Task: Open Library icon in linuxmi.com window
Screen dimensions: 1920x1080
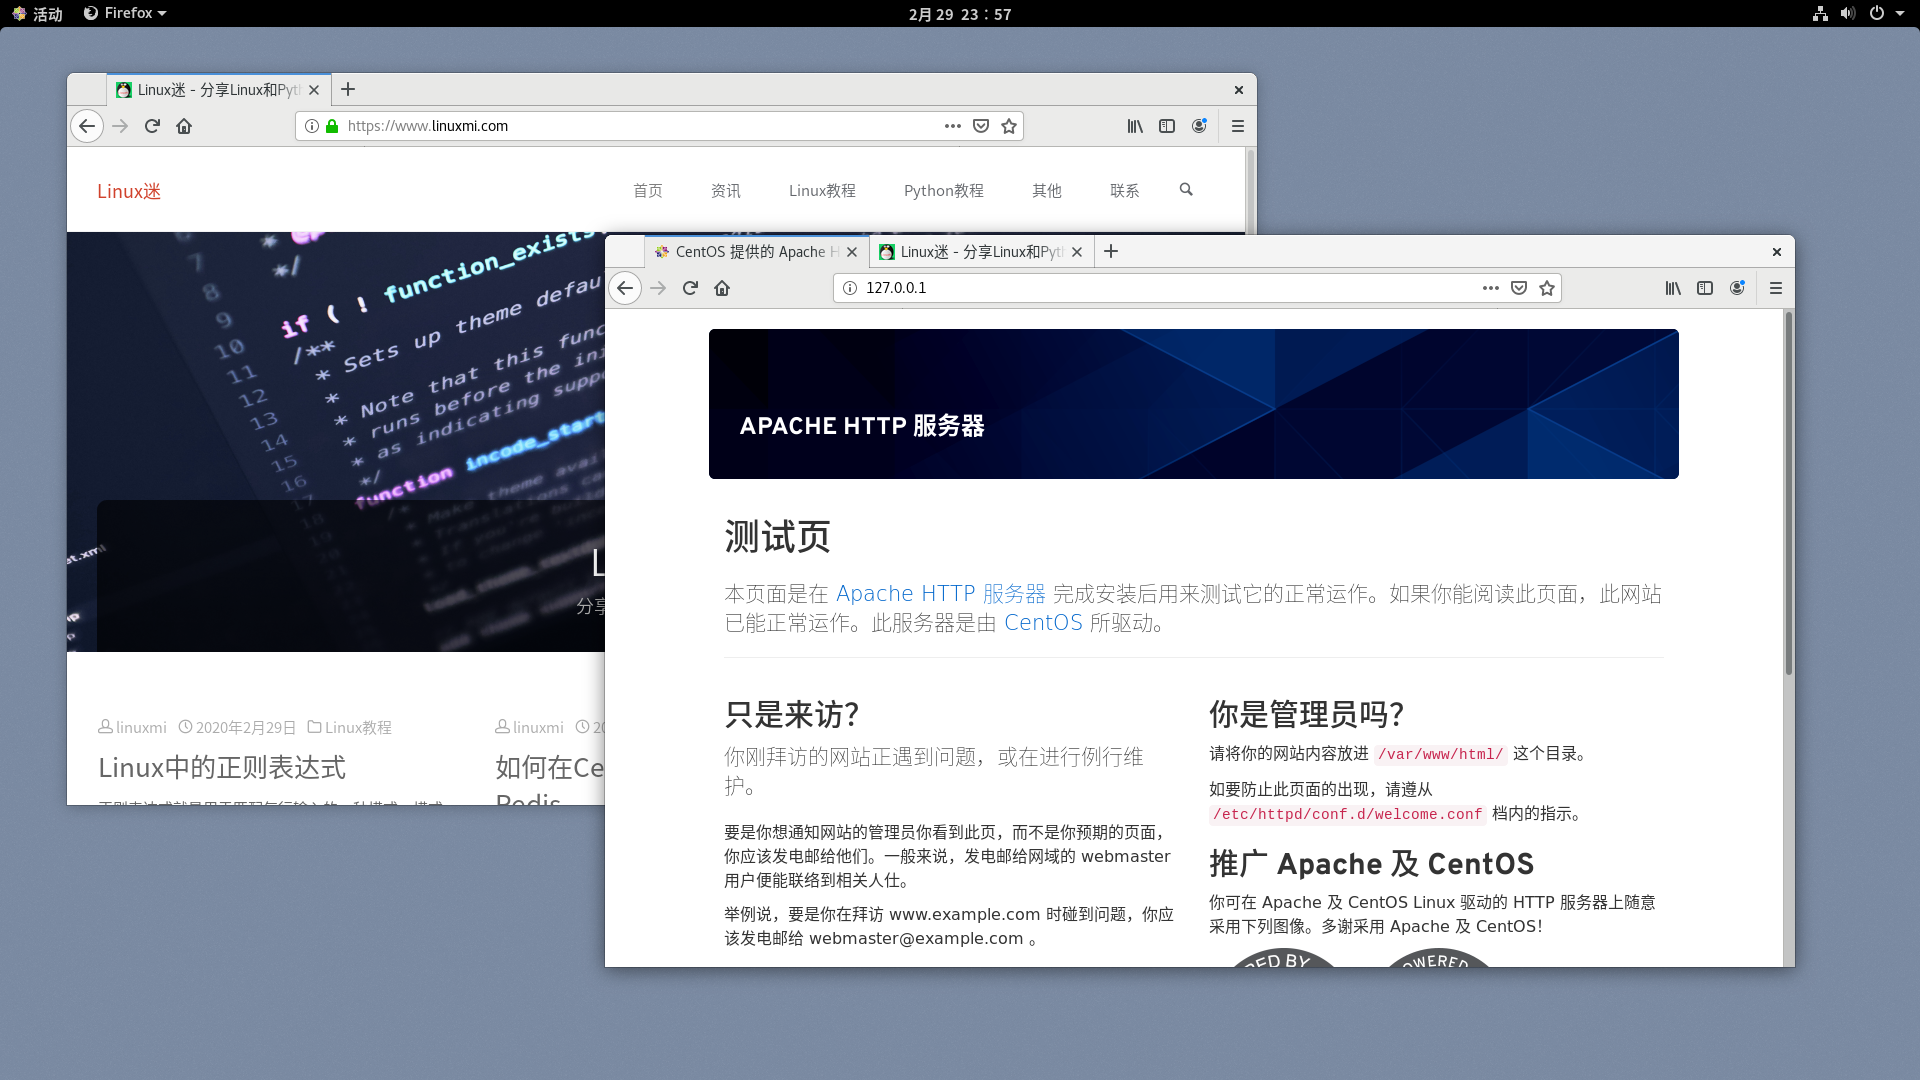Action: (x=1135, y=126)
